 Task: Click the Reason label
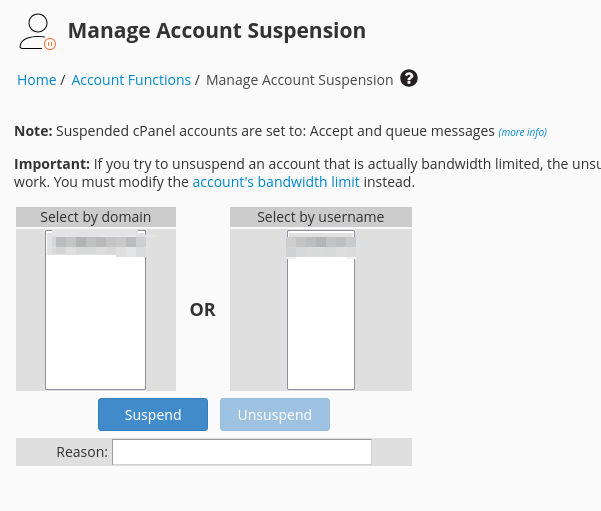coord(82,452)
